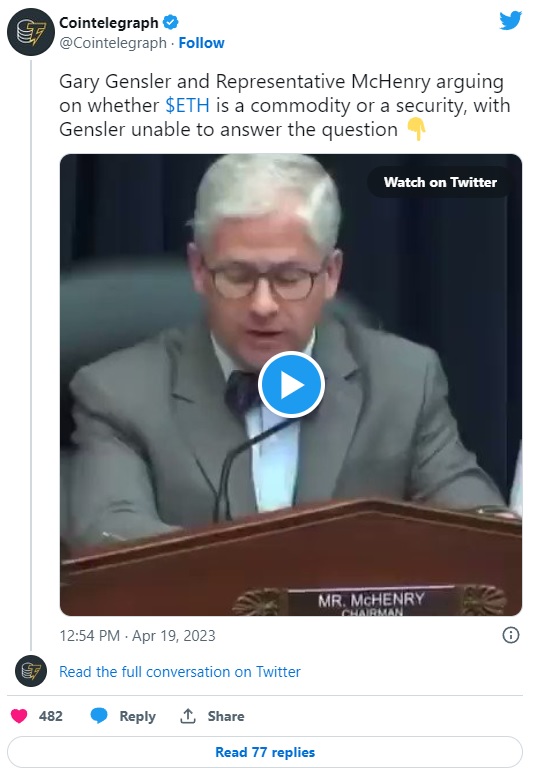The width and height of the screenshot is (533, 781).
Task: Click the 482 likes count
Action: coord(51,716)
